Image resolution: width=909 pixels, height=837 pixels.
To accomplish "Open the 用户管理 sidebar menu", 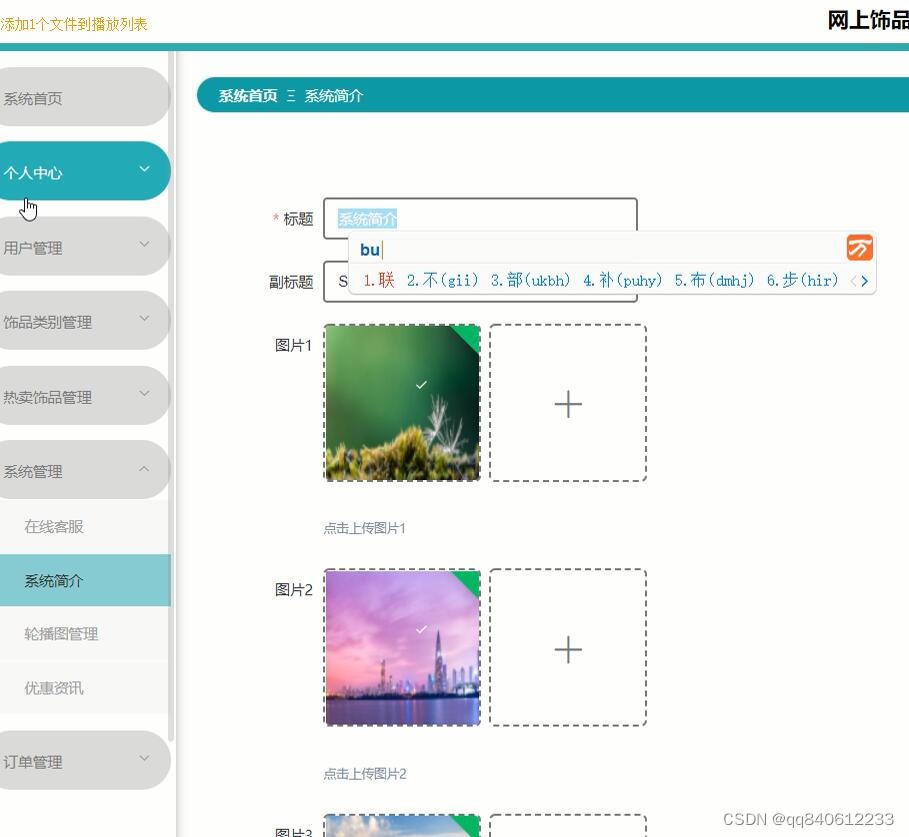I will 83,246.
